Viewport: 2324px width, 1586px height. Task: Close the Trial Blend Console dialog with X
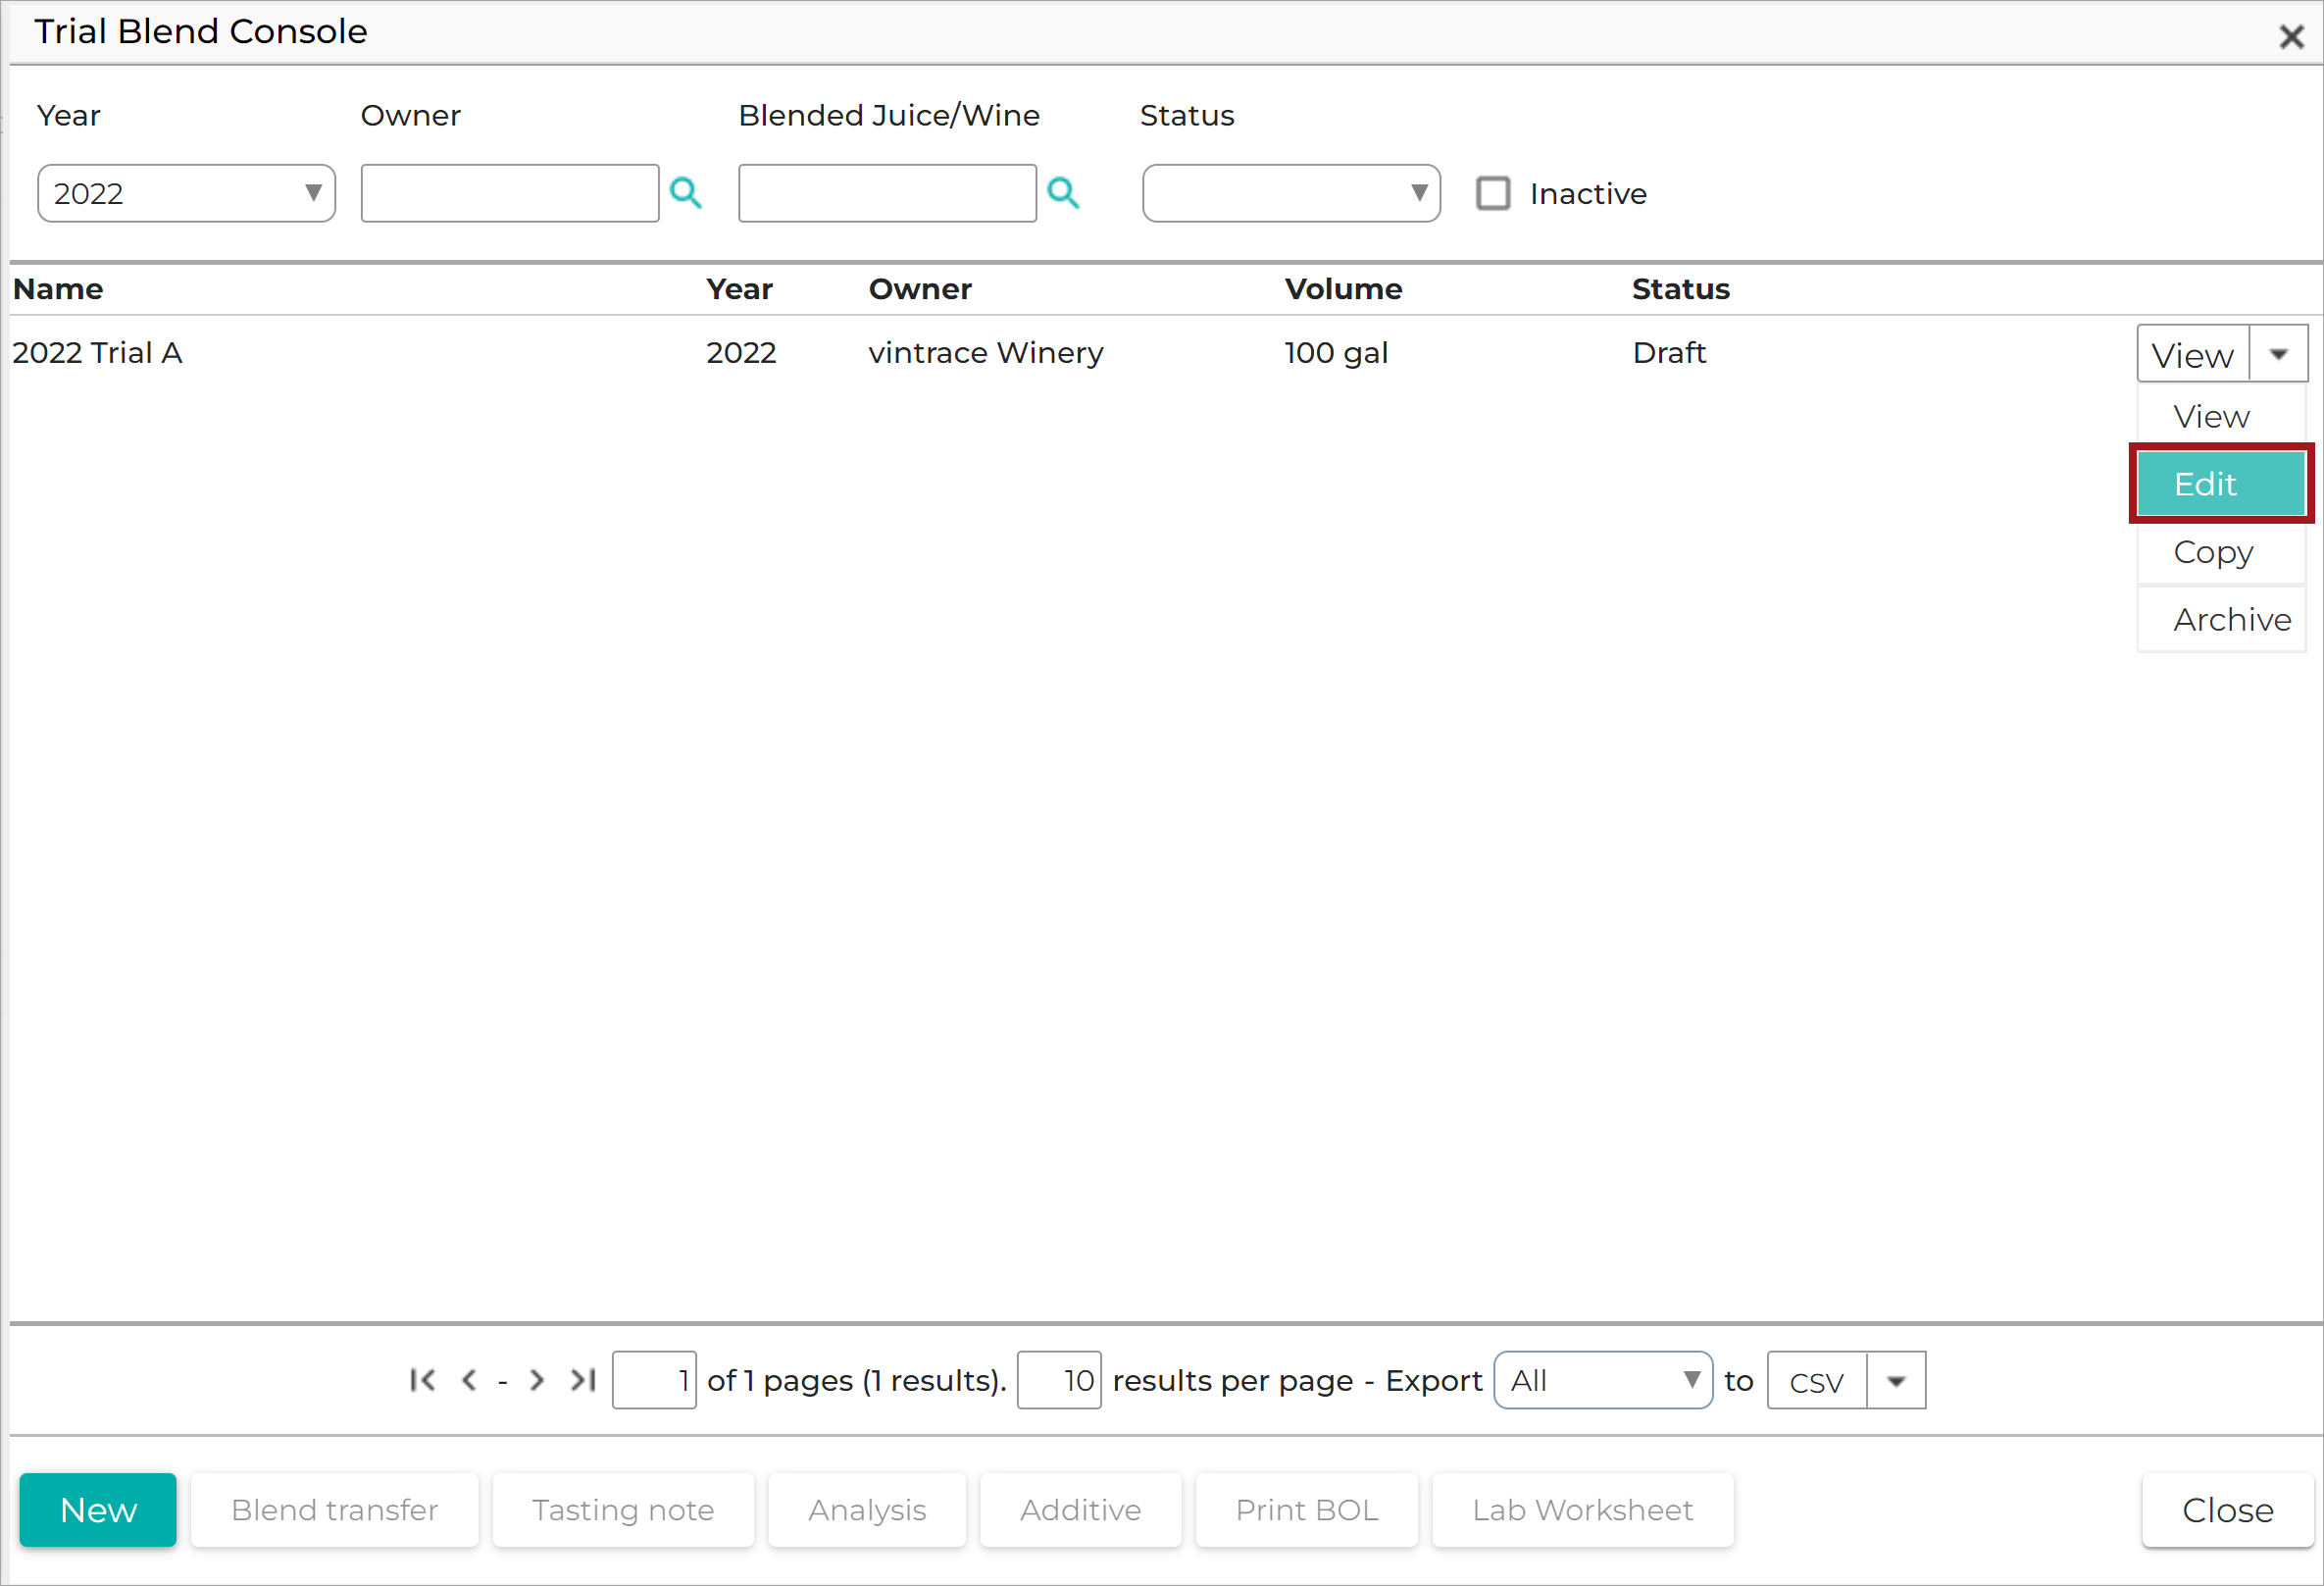point(2291,37)
